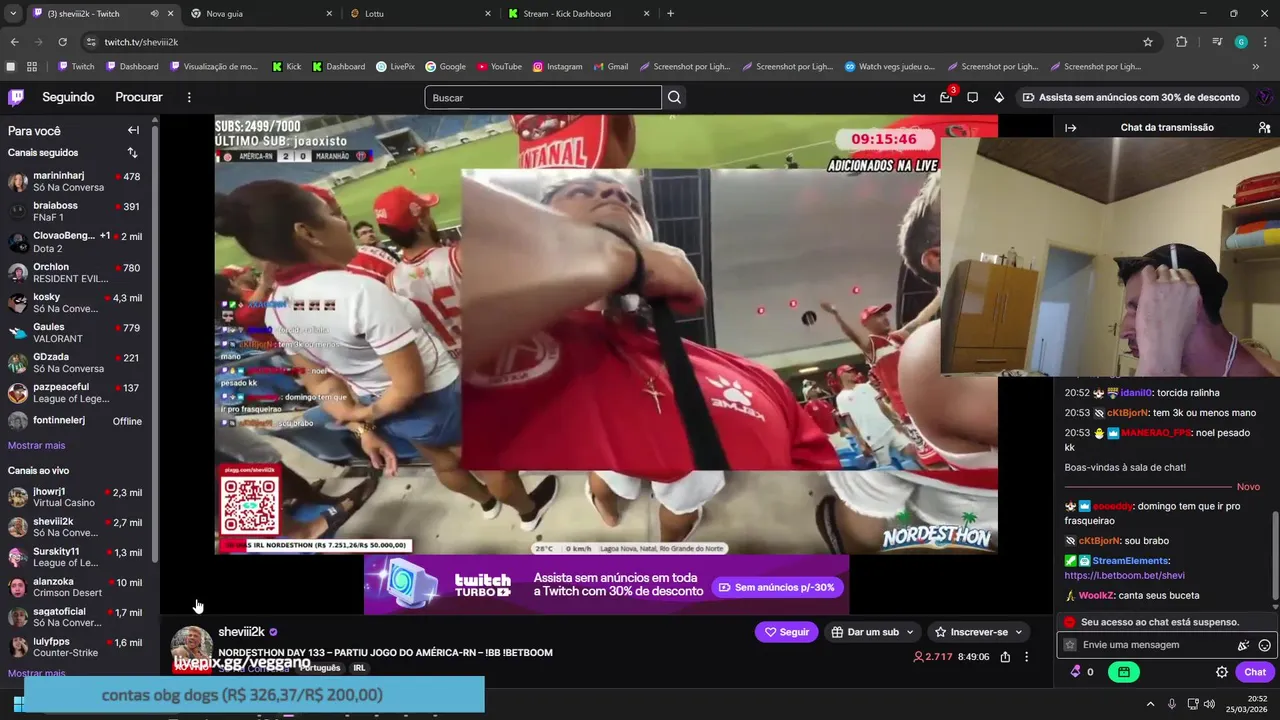Open emote picker smiley in chat box
The image size is (1280, 720).
(x=1264, y=645)
